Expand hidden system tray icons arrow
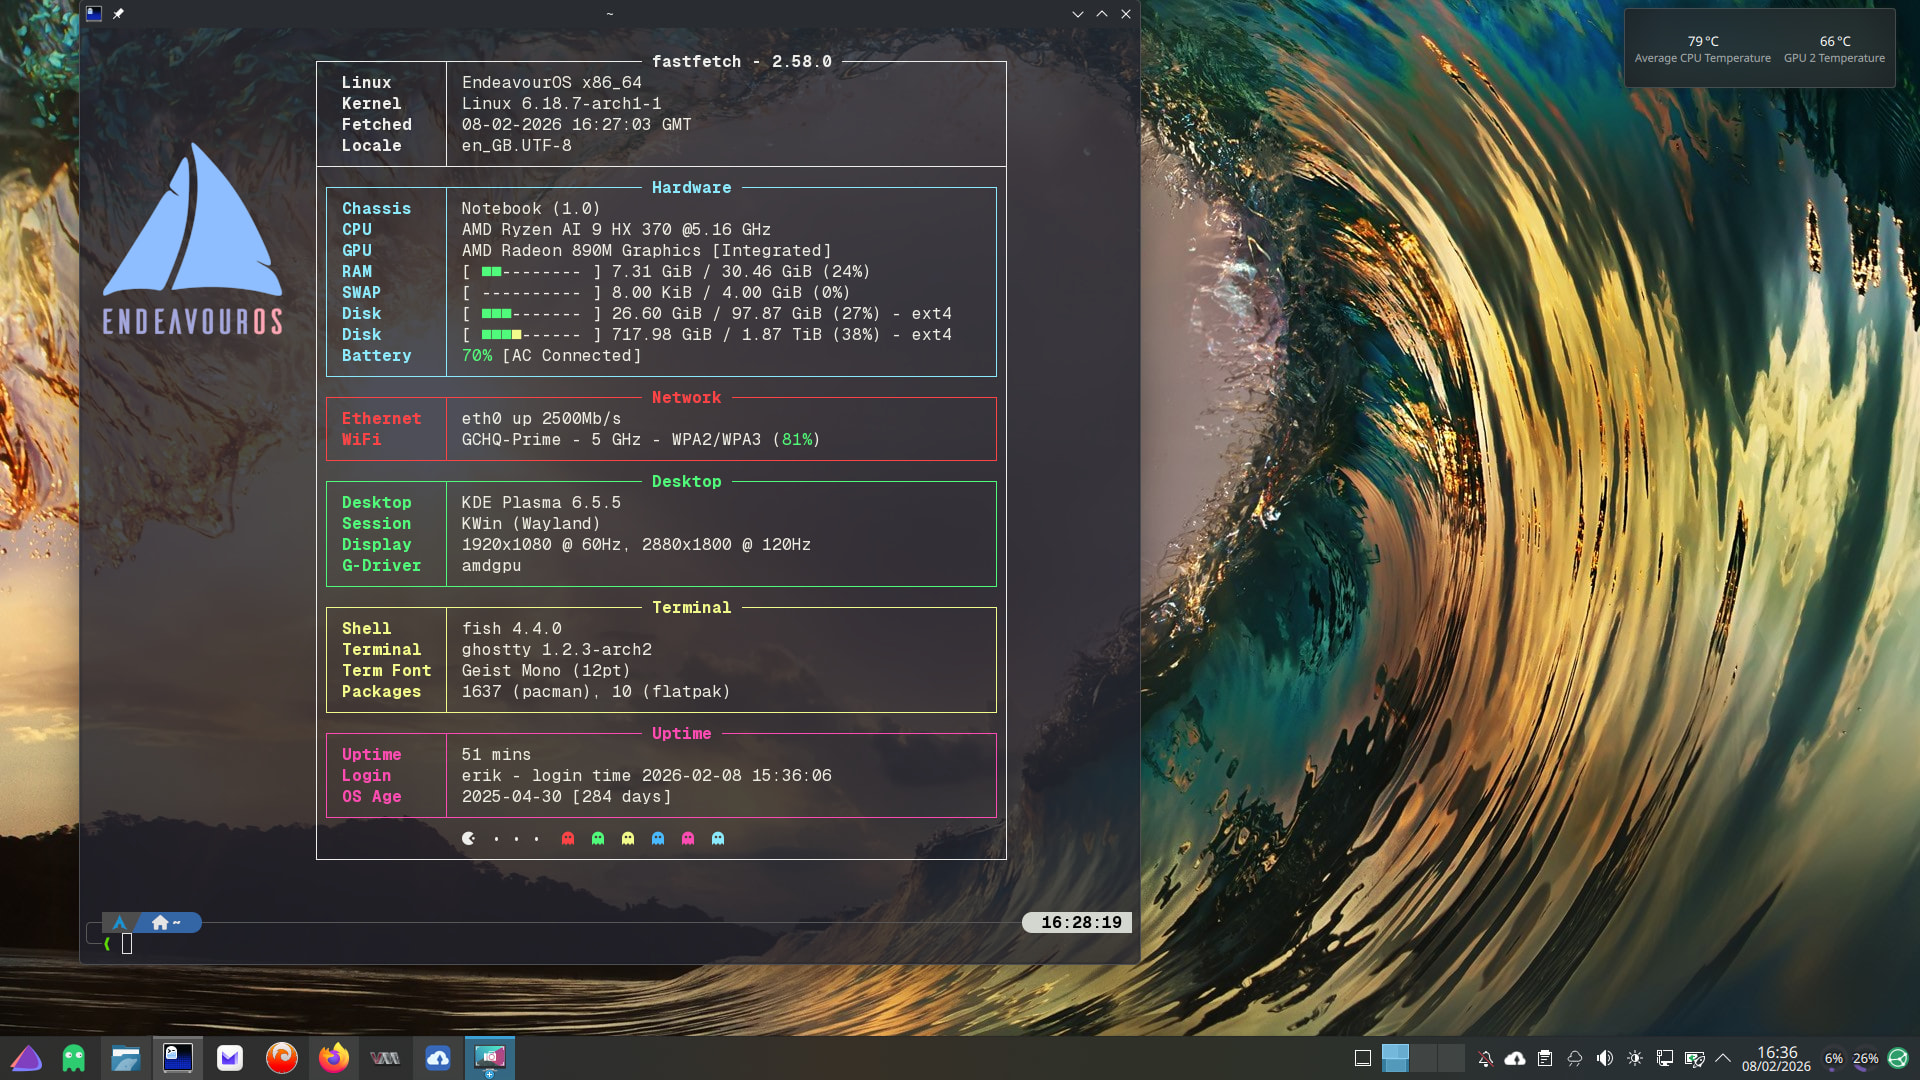The image size is (1920, 1080). click(x=1723, y=1058)
